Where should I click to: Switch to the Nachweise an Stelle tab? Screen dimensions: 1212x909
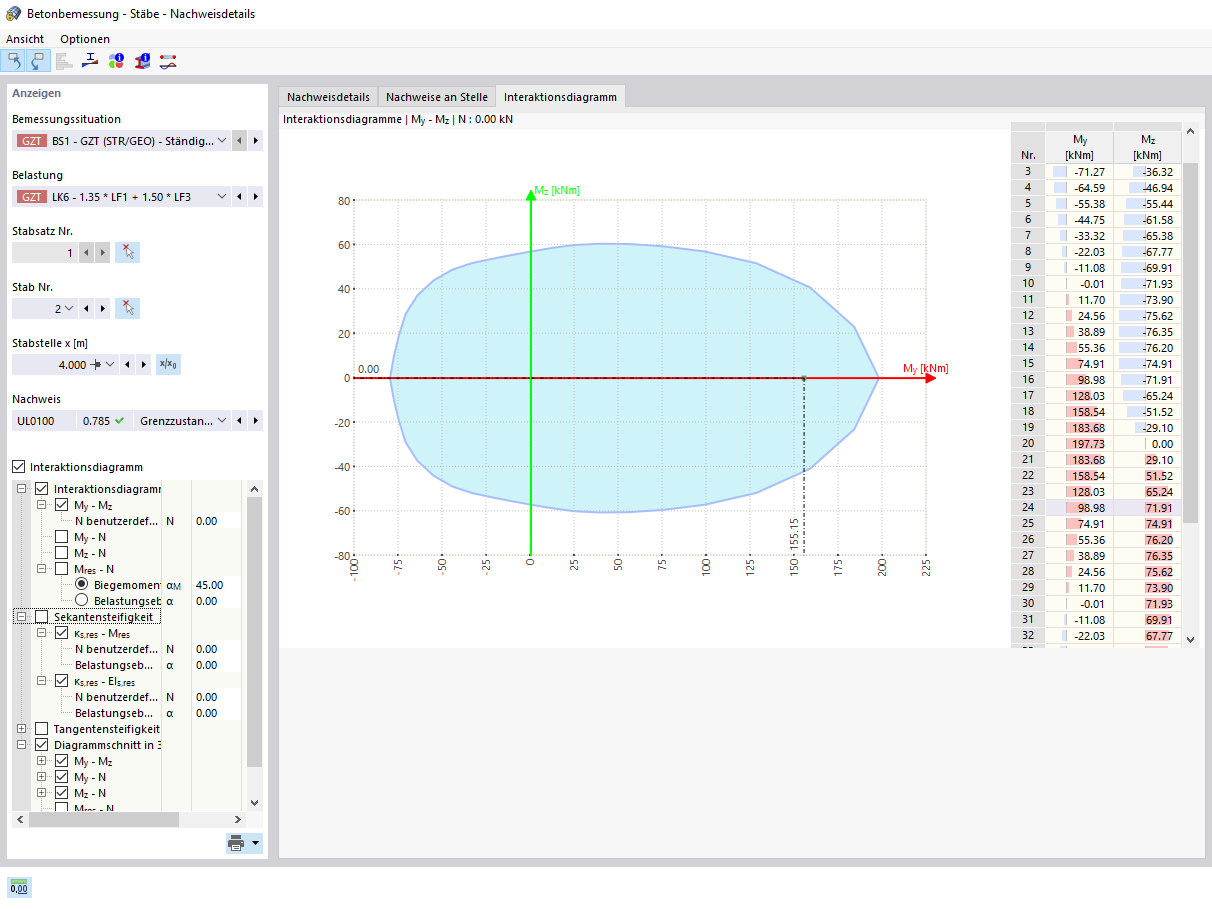coord(437,97)
